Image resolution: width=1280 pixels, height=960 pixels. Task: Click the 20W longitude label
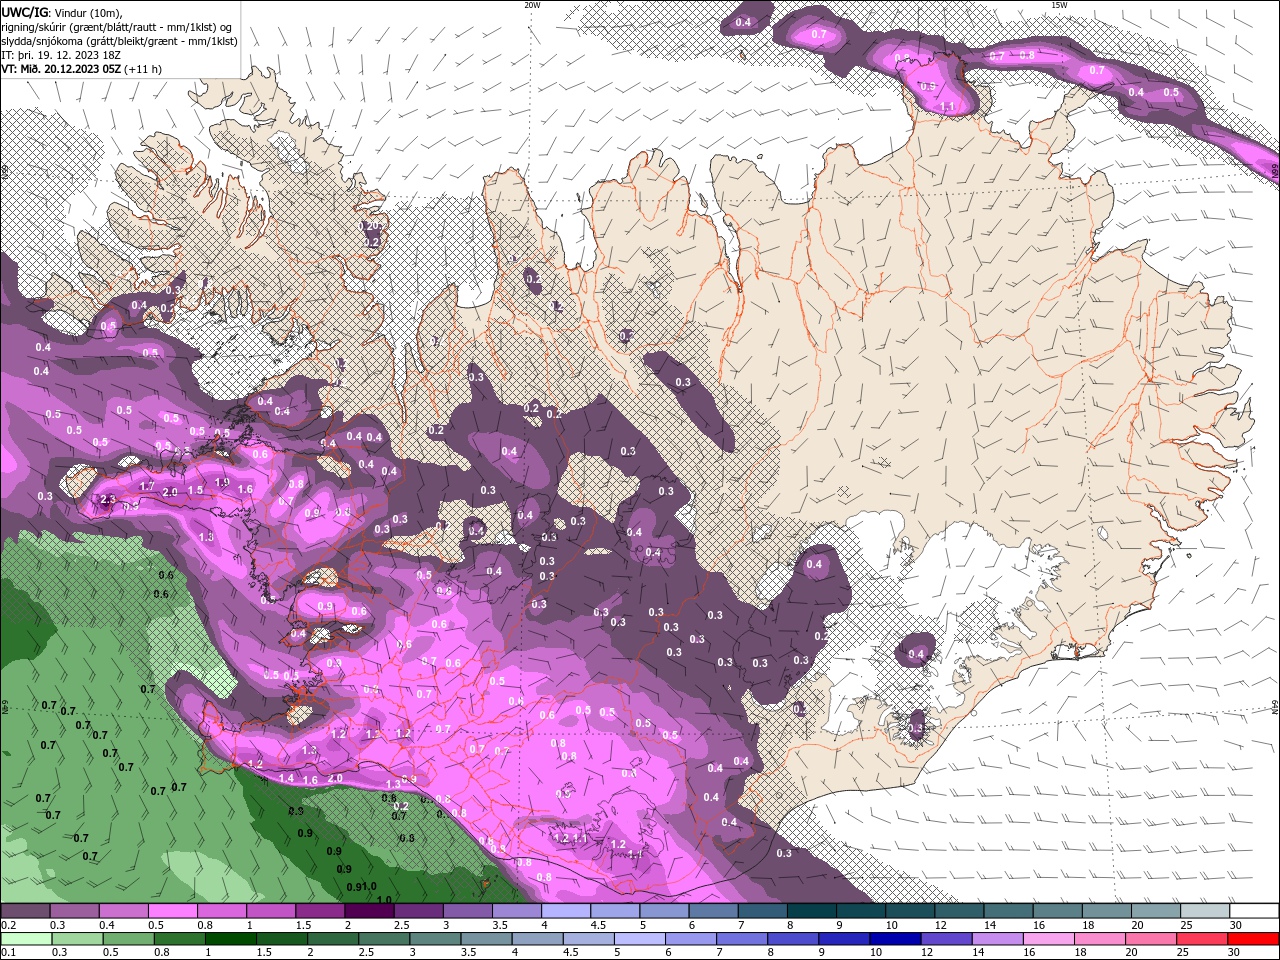532,5
